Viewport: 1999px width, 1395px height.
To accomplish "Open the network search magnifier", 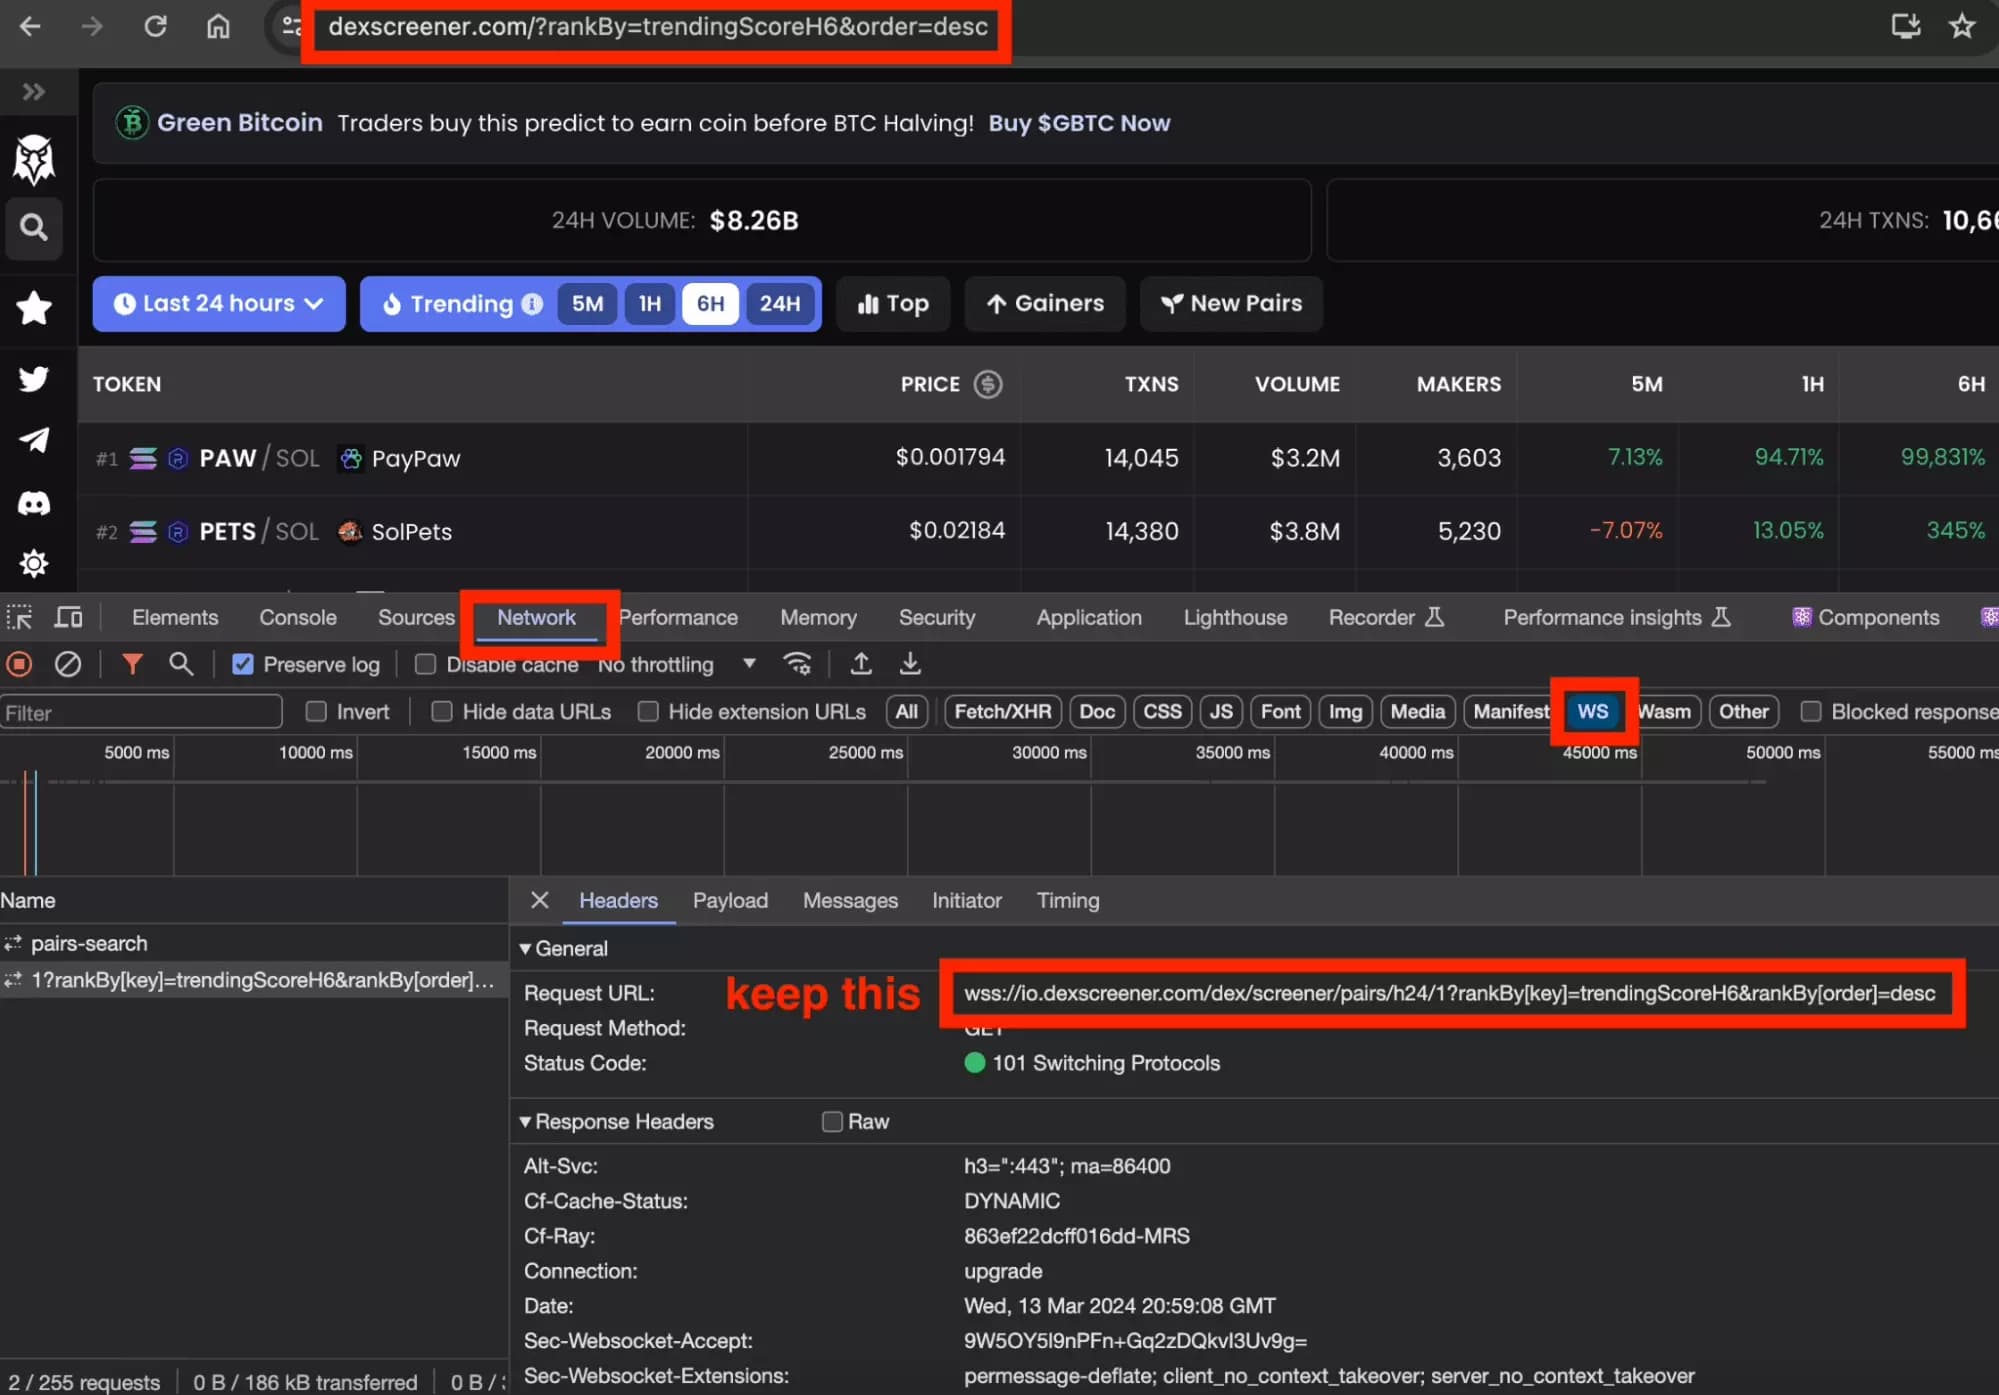I will coord(181,663).
